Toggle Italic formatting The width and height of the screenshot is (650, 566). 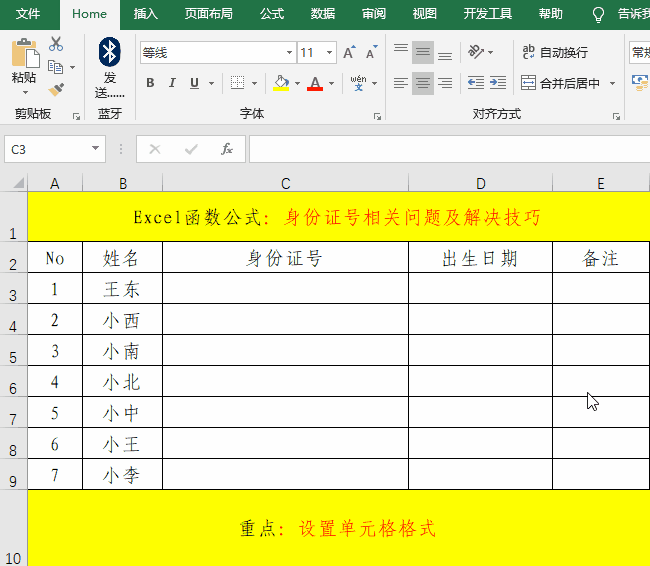point(172,83)
